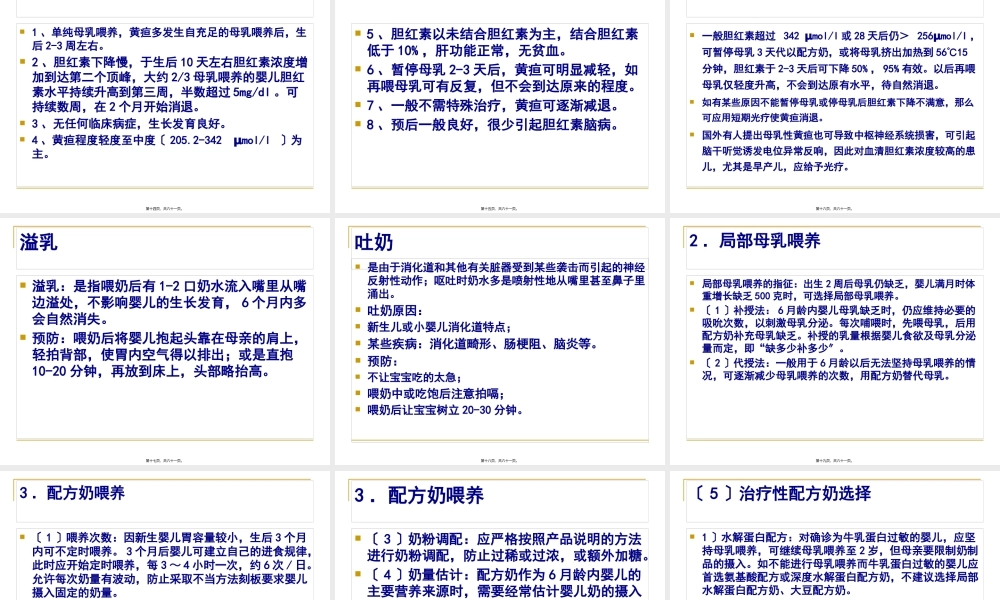1000x600 pixels.
Task: Select the slide titled 溢乳
Action: 165,330
